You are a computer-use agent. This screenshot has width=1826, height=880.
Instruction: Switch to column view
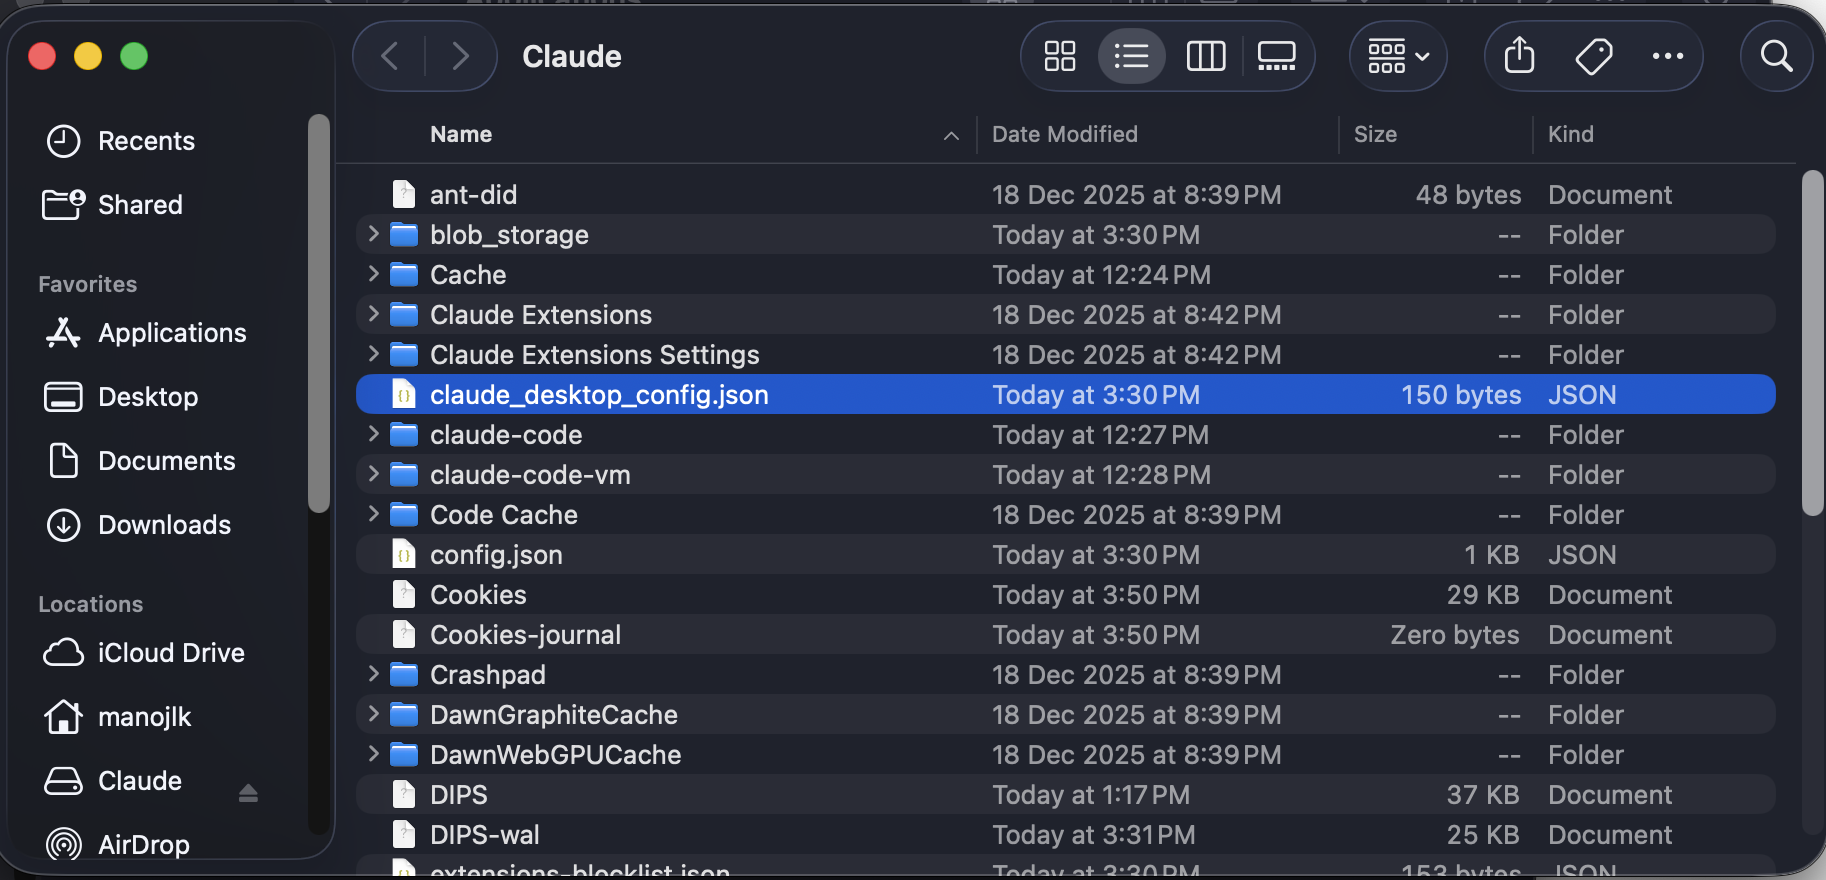pyautogui.click(x=1205, y=56)
